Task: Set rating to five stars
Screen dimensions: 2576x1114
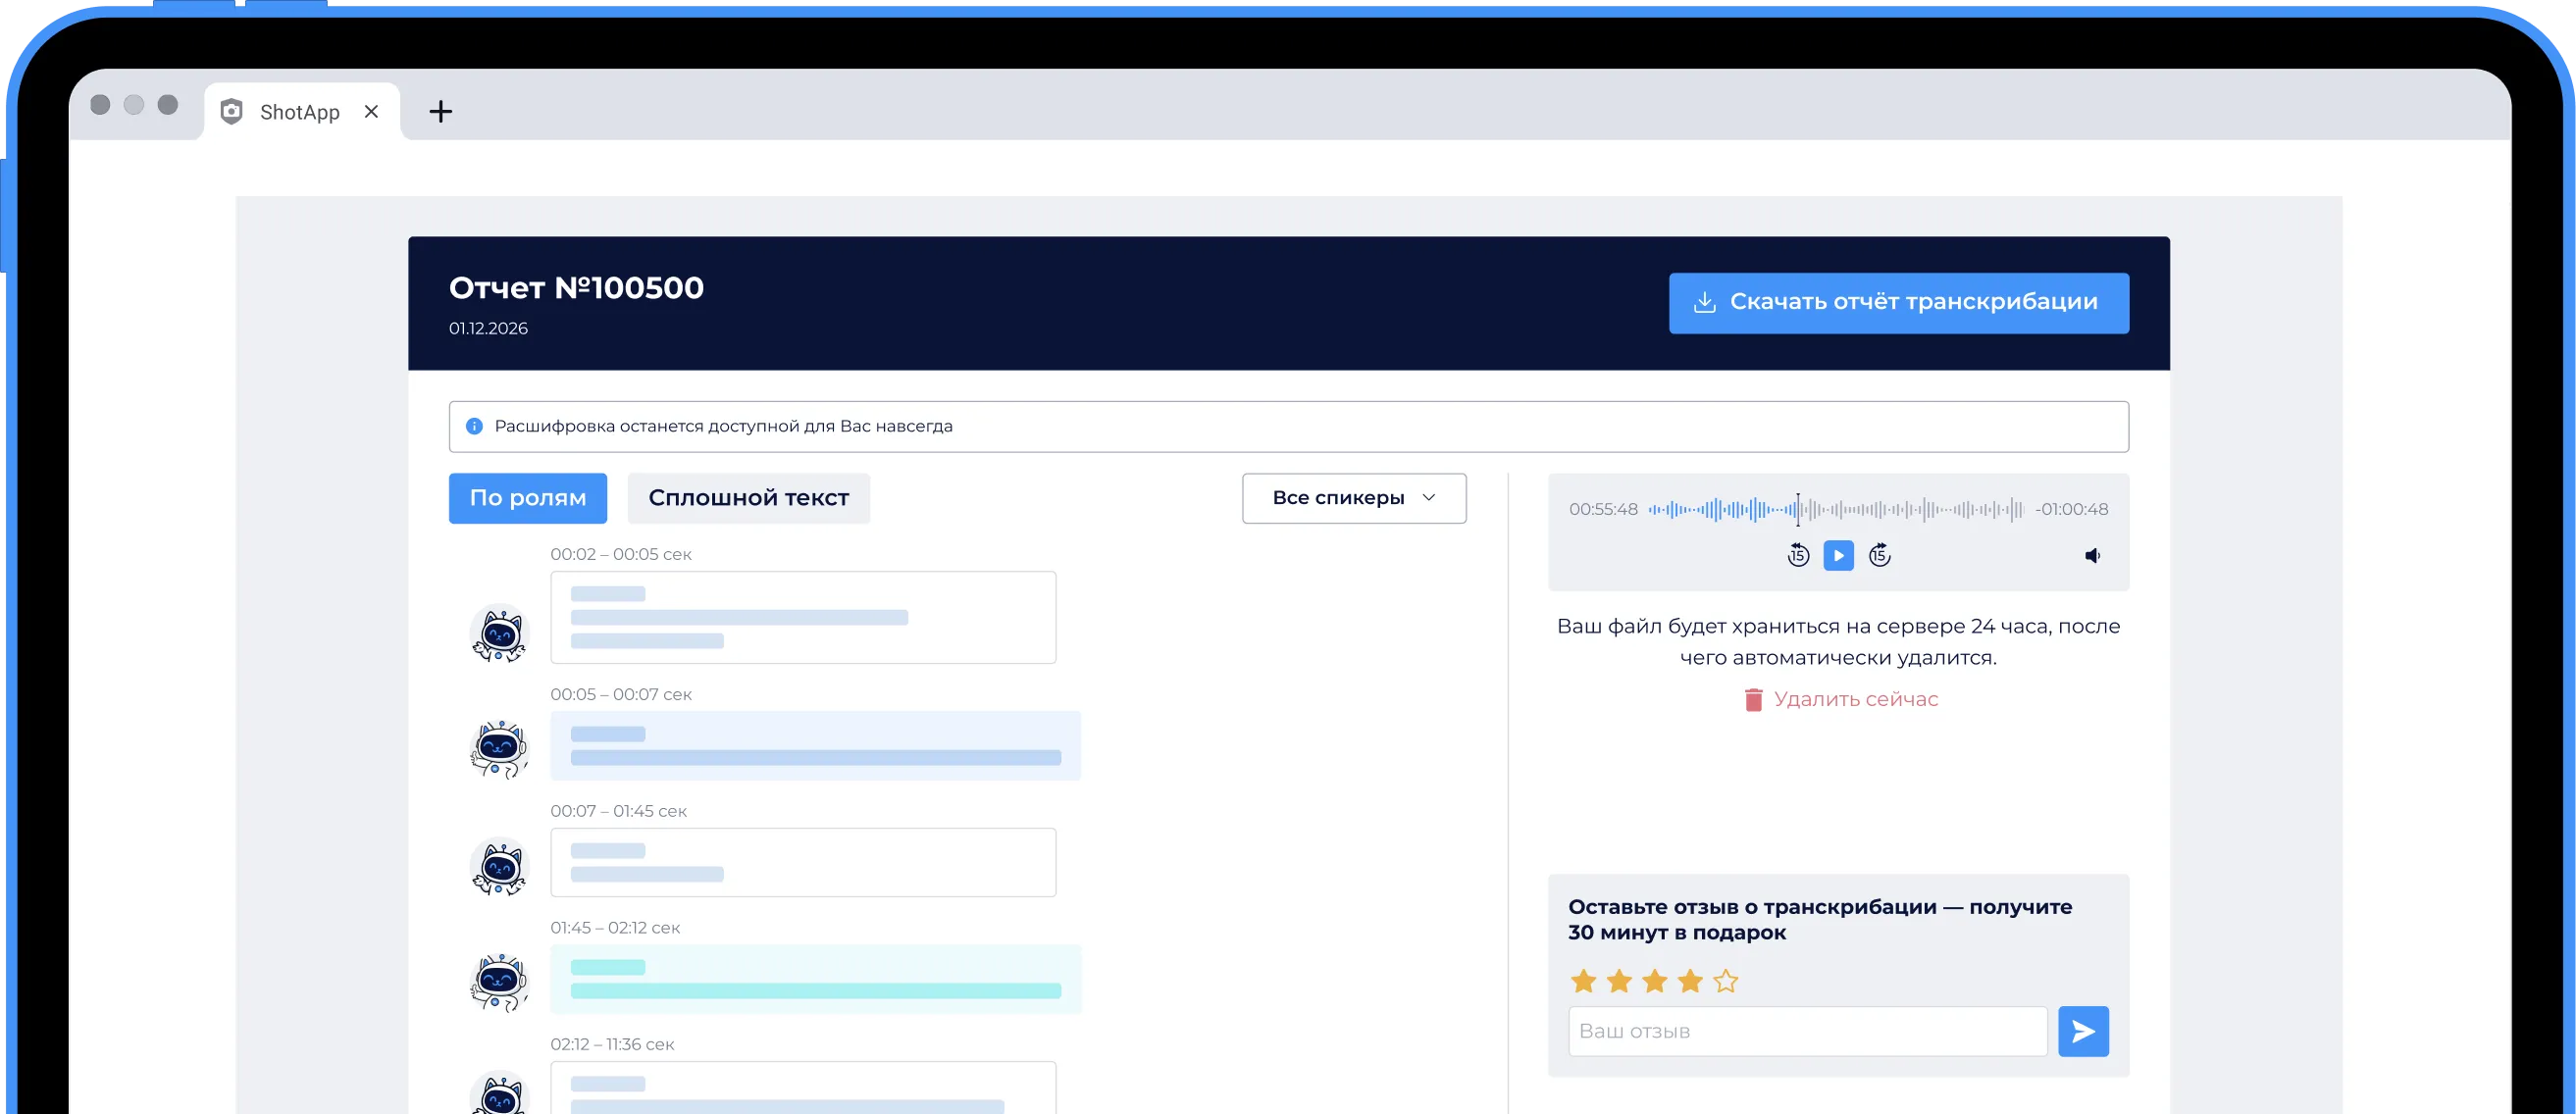Action: 1725,981
